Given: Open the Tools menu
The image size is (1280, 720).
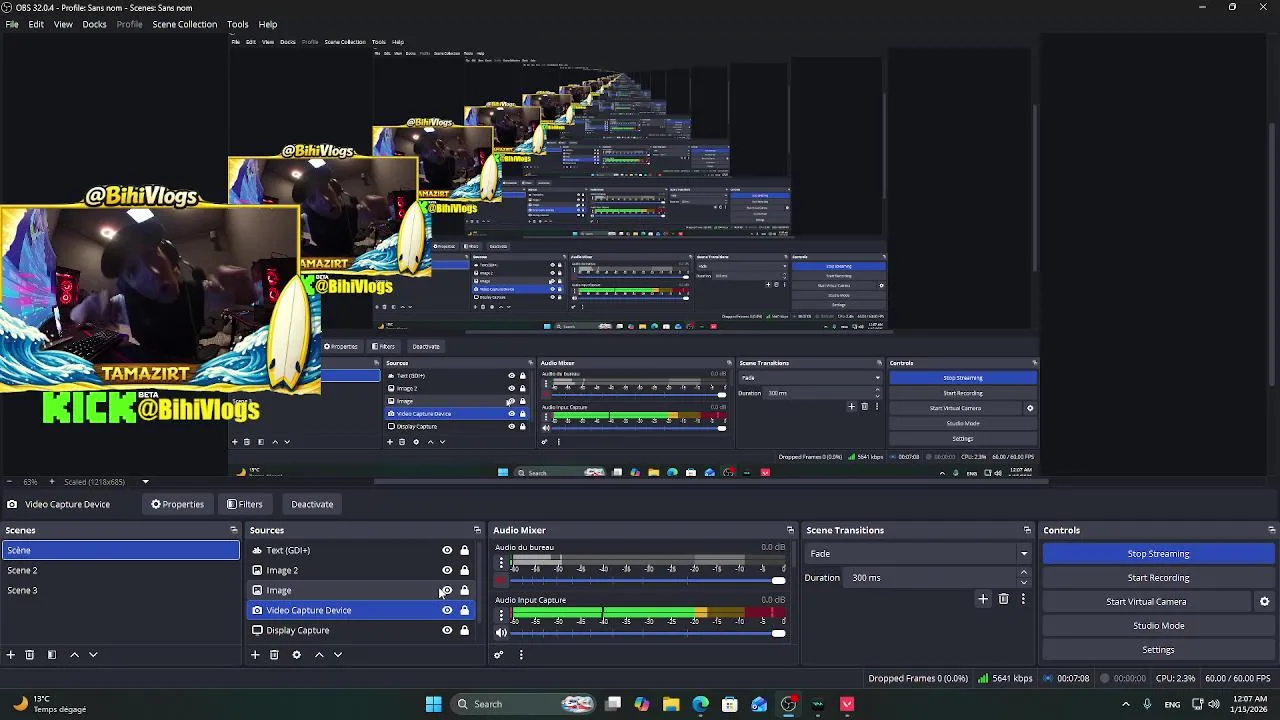Looking at the screenshot, I should (x=237, y=24).
